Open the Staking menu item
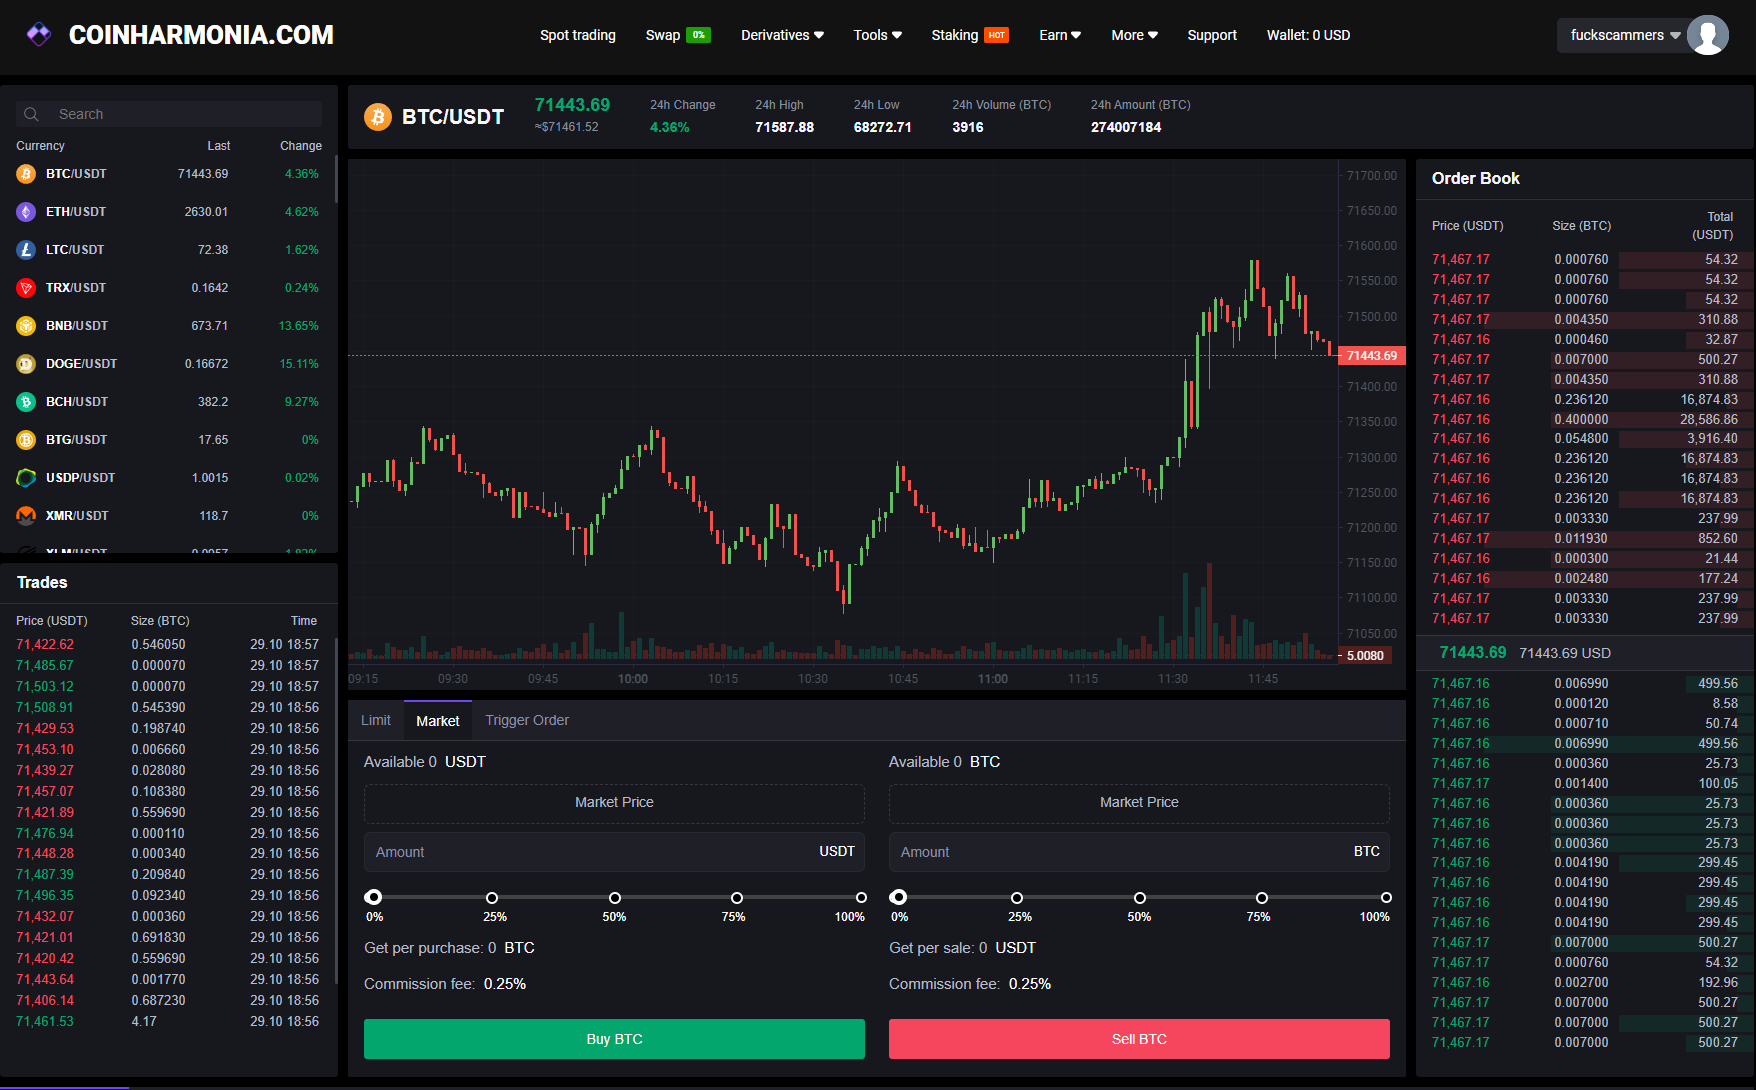Screen dimensions: 1756x1090 coord(955,35)
